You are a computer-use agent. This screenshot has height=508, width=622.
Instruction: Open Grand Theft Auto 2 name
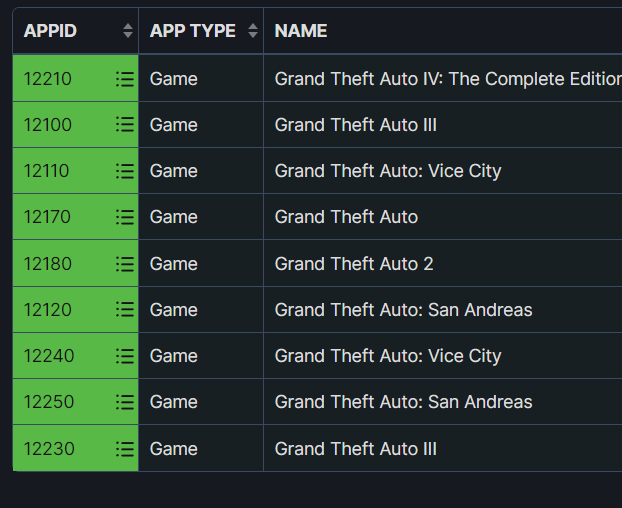coord(354,264)
